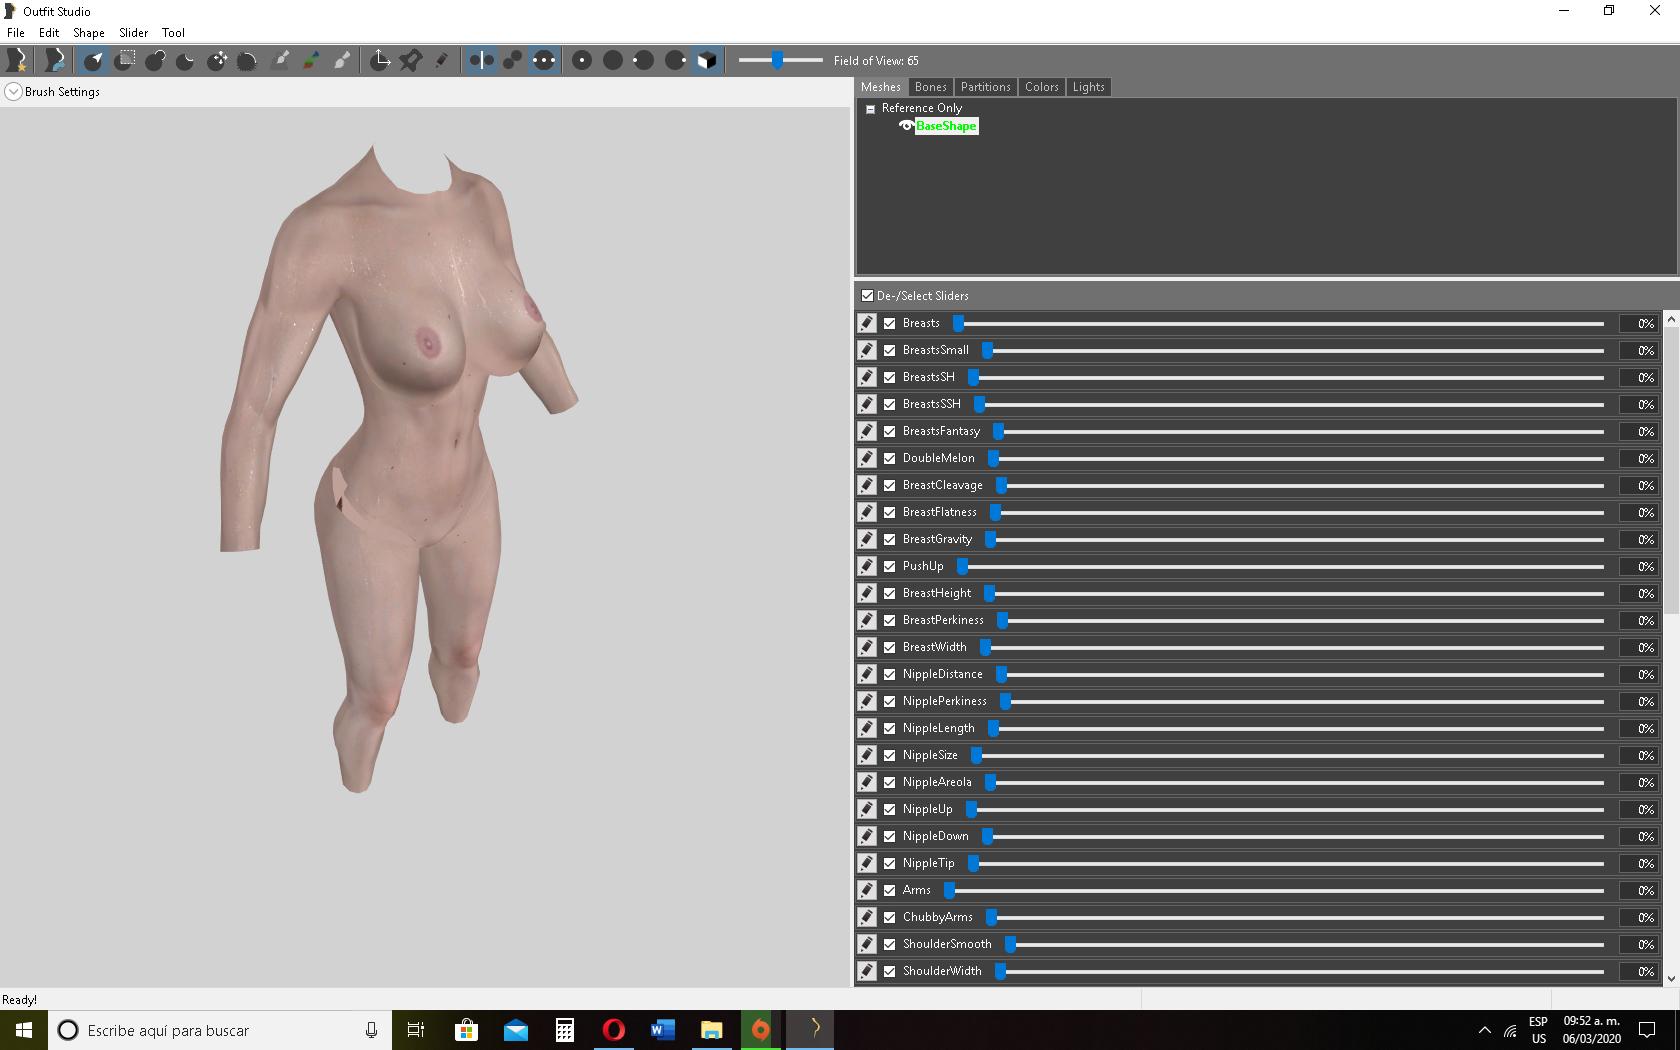Image resolution: width=1680 pixels, height=1050 pixels.
Task: Uncheck the ChubbyArms slider checkbox
Action: point(889,917)
